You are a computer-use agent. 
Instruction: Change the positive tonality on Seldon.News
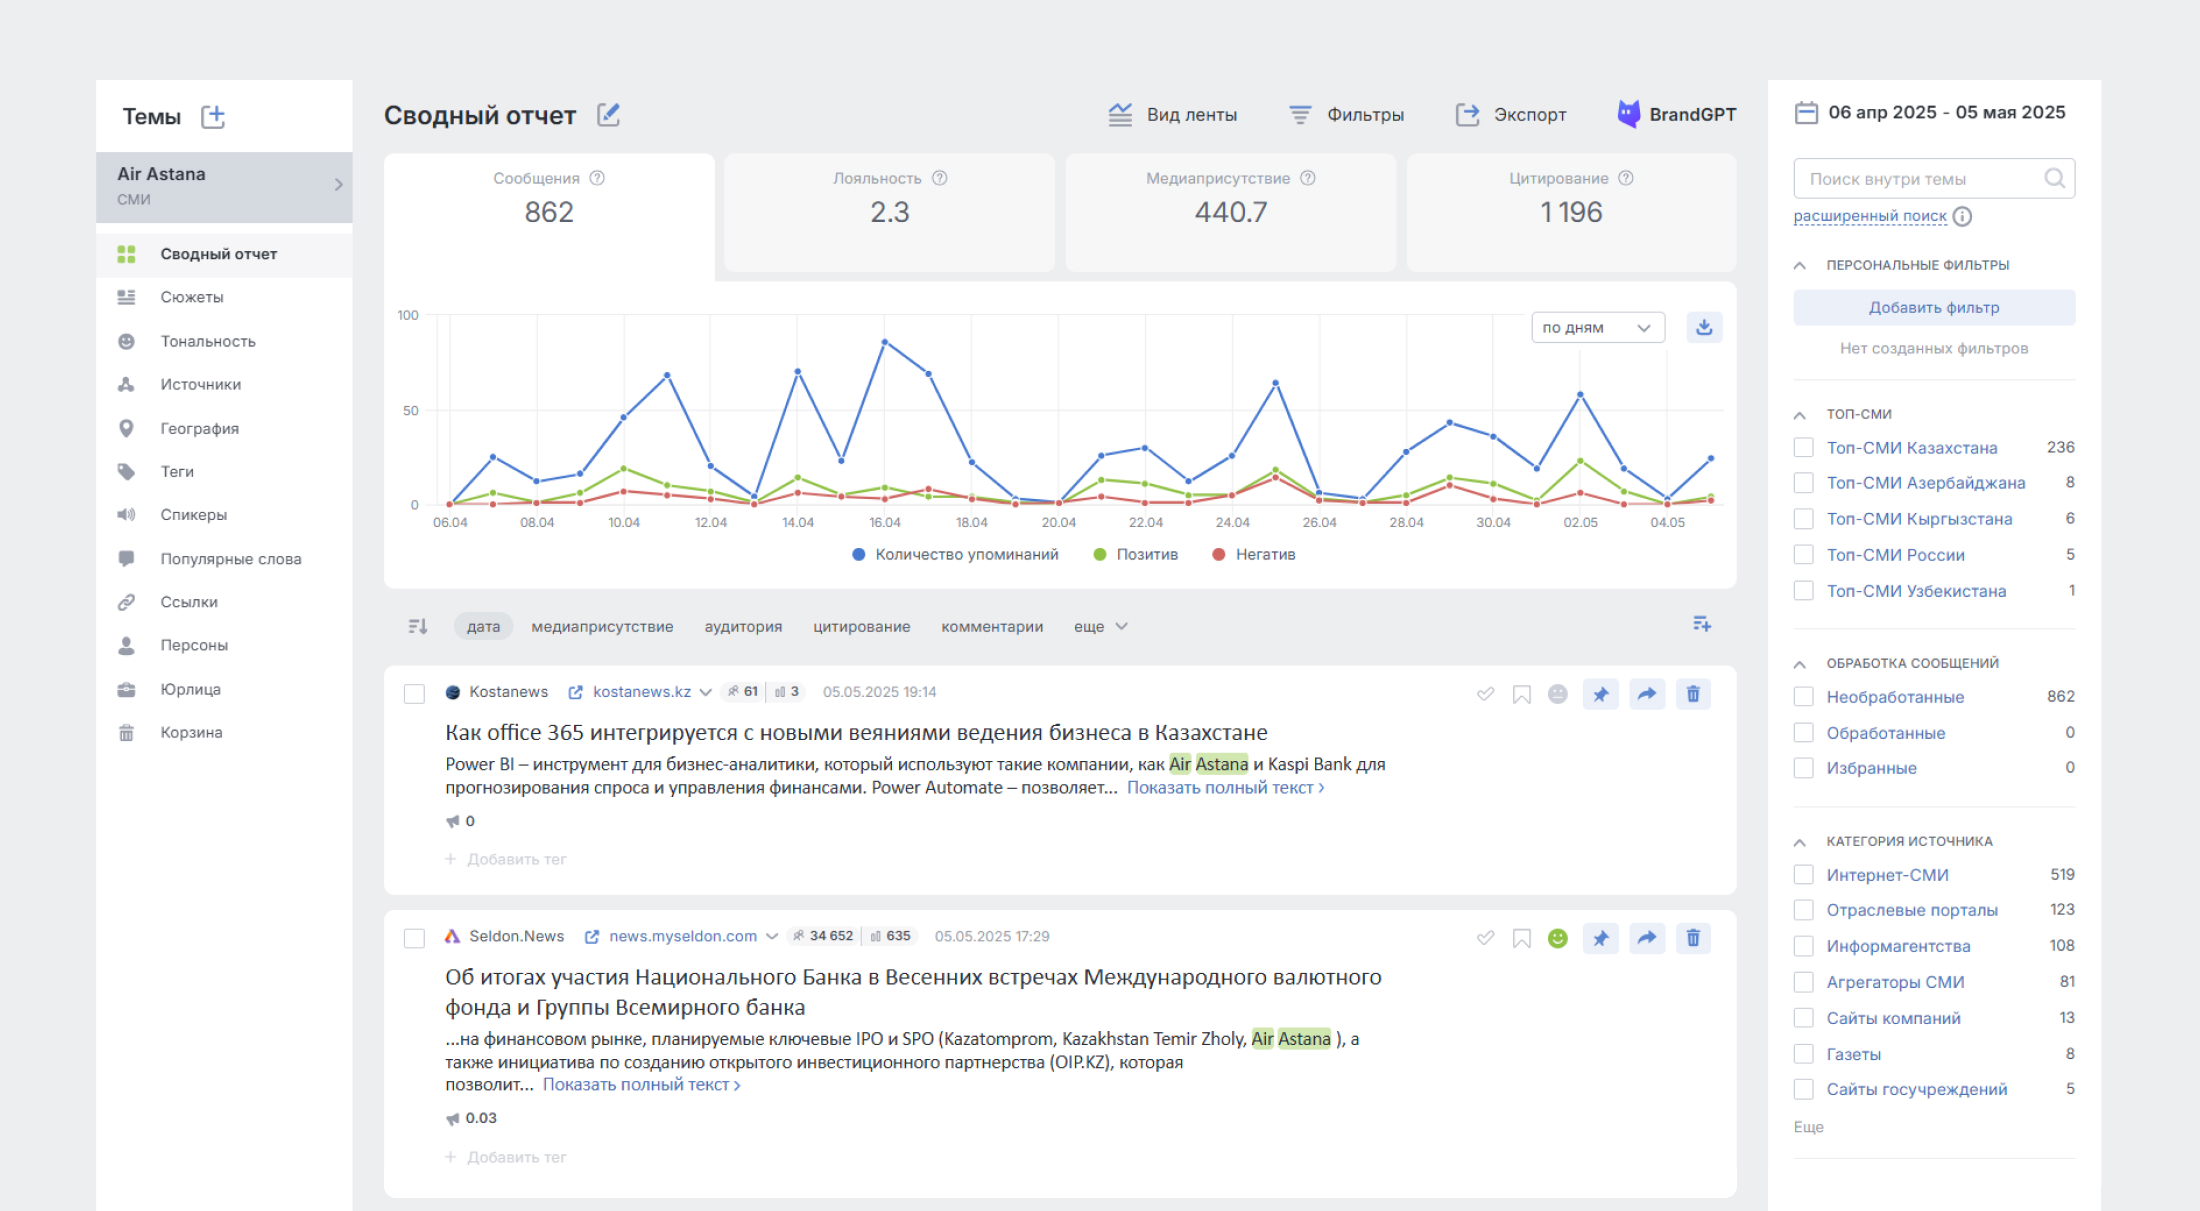[1557, 938]
